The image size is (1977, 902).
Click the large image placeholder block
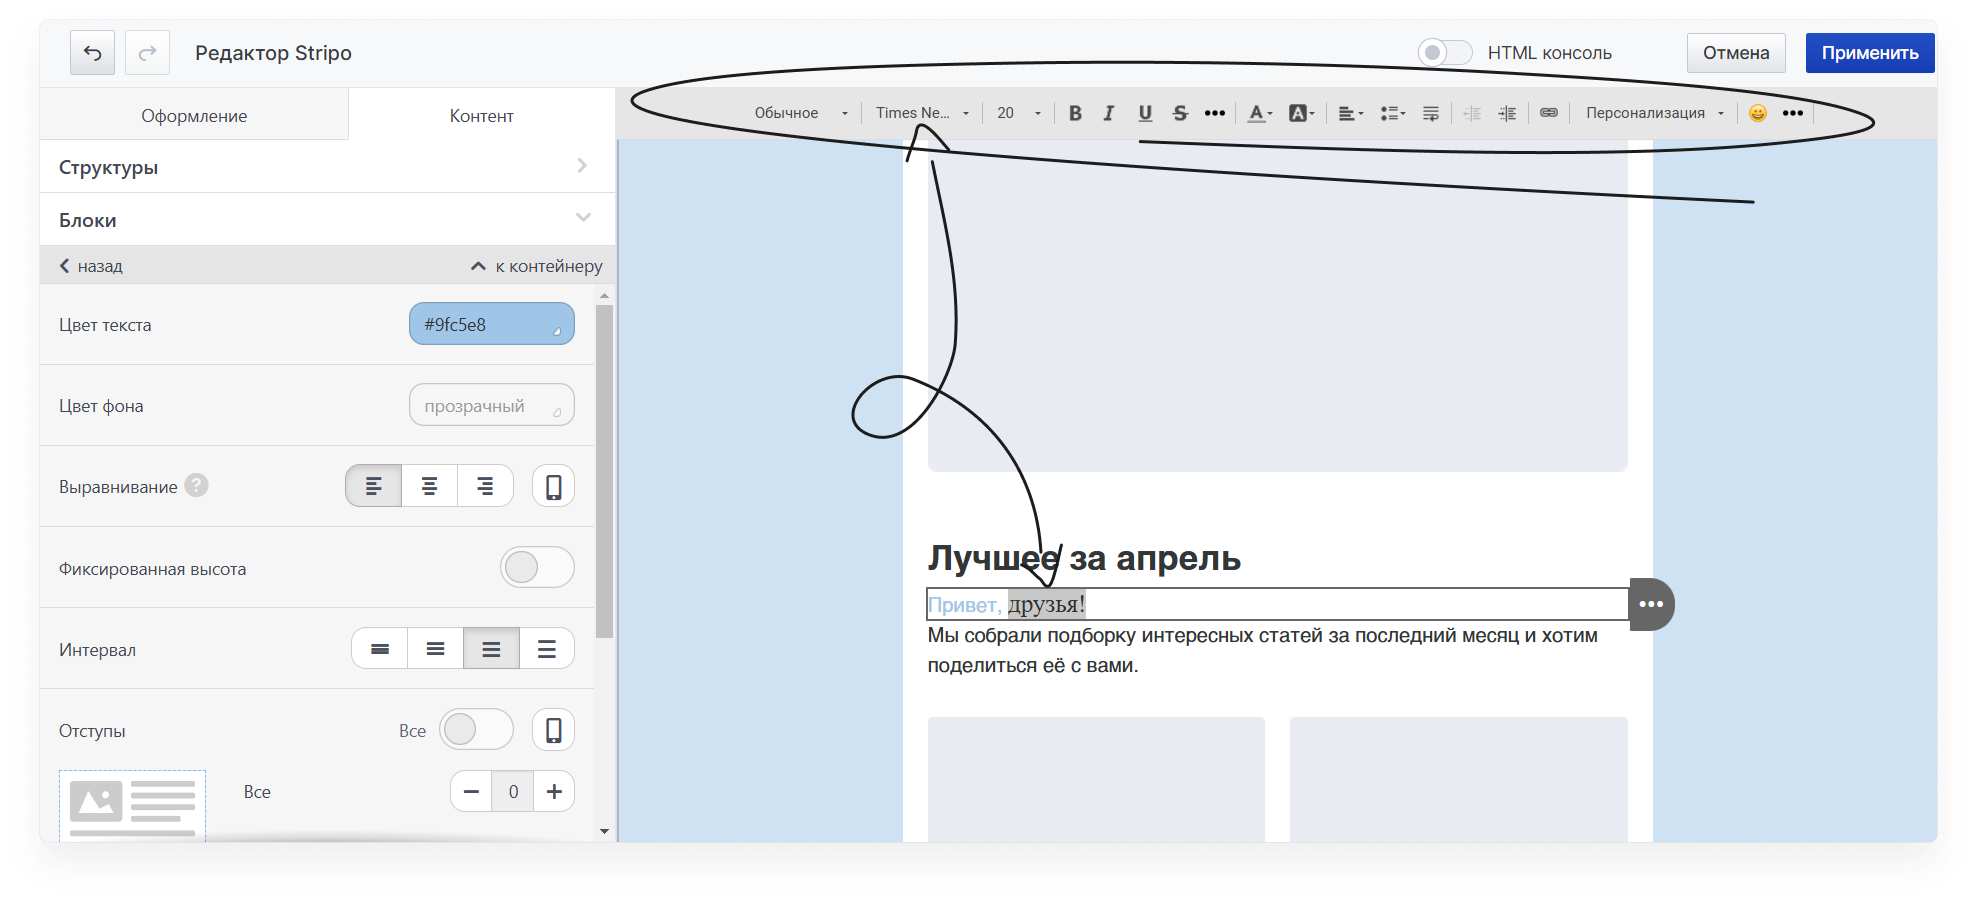coord(1278,306)
